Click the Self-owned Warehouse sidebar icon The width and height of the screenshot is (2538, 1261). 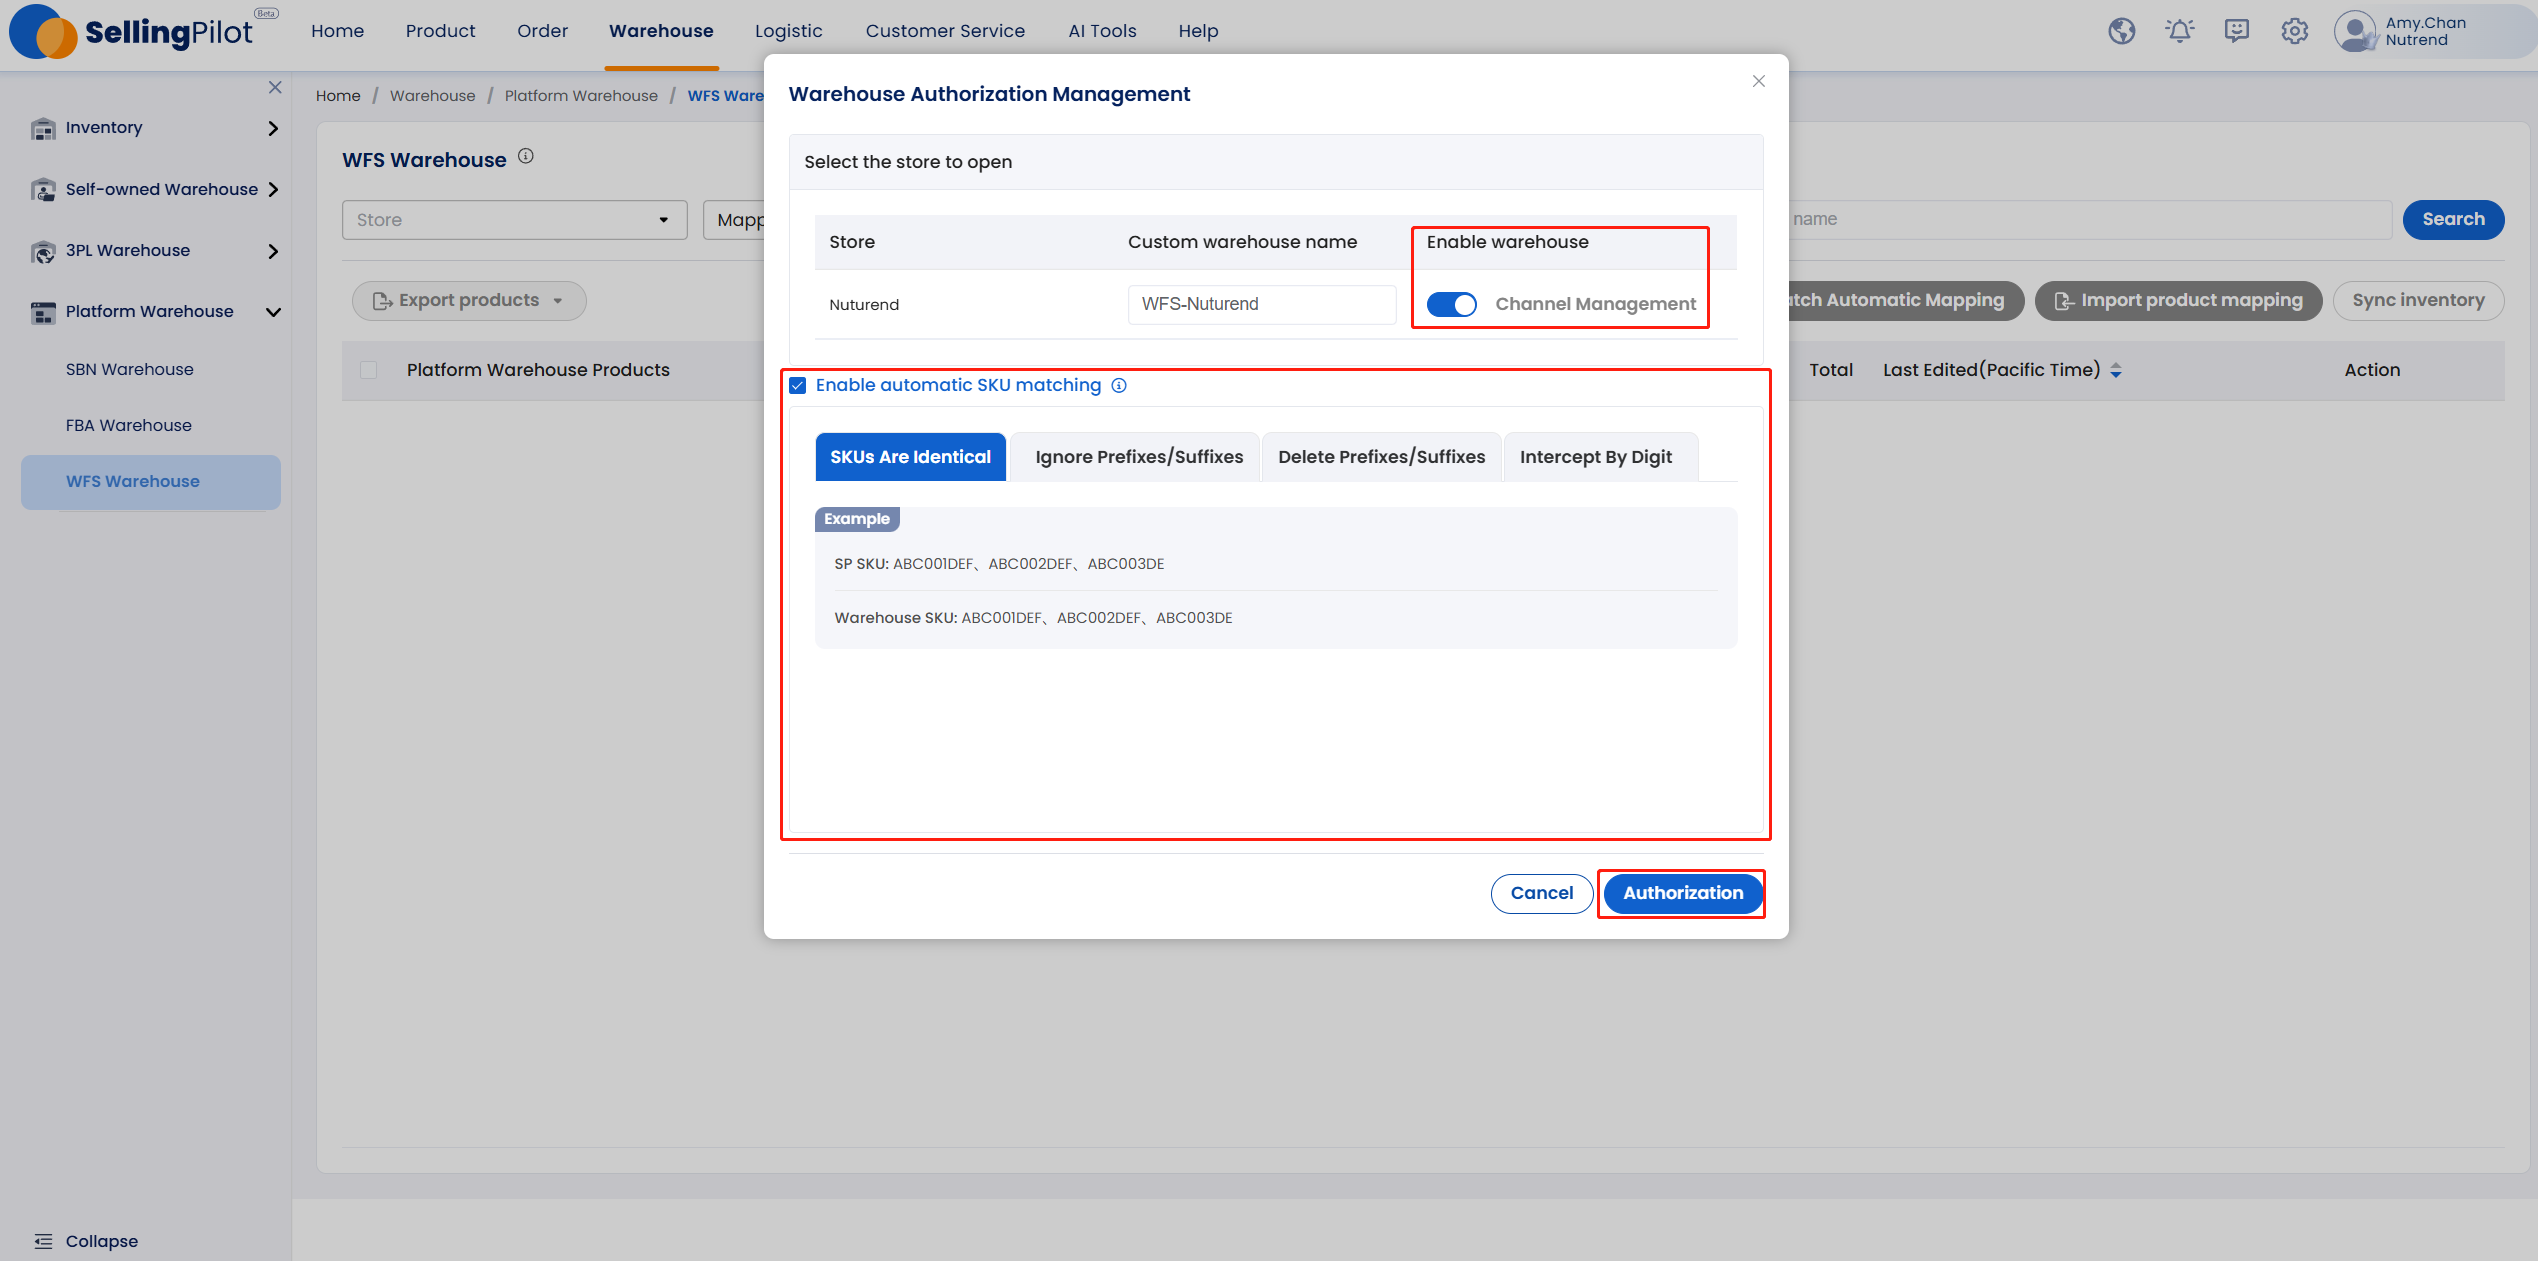click(43, 190)
